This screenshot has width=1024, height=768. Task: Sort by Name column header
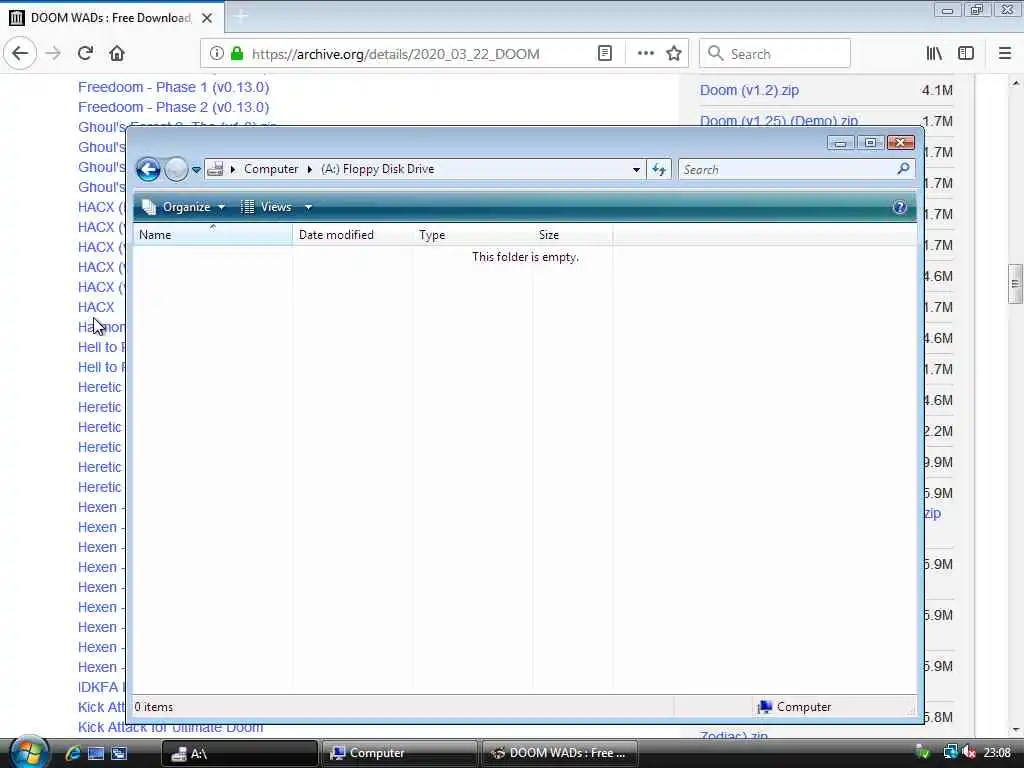[x=213, y=234]
